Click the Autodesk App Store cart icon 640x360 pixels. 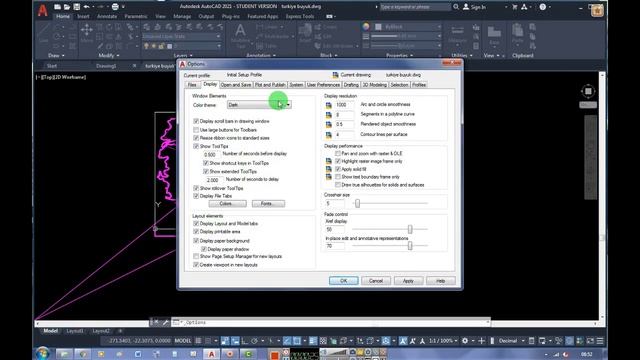point(515,7)
